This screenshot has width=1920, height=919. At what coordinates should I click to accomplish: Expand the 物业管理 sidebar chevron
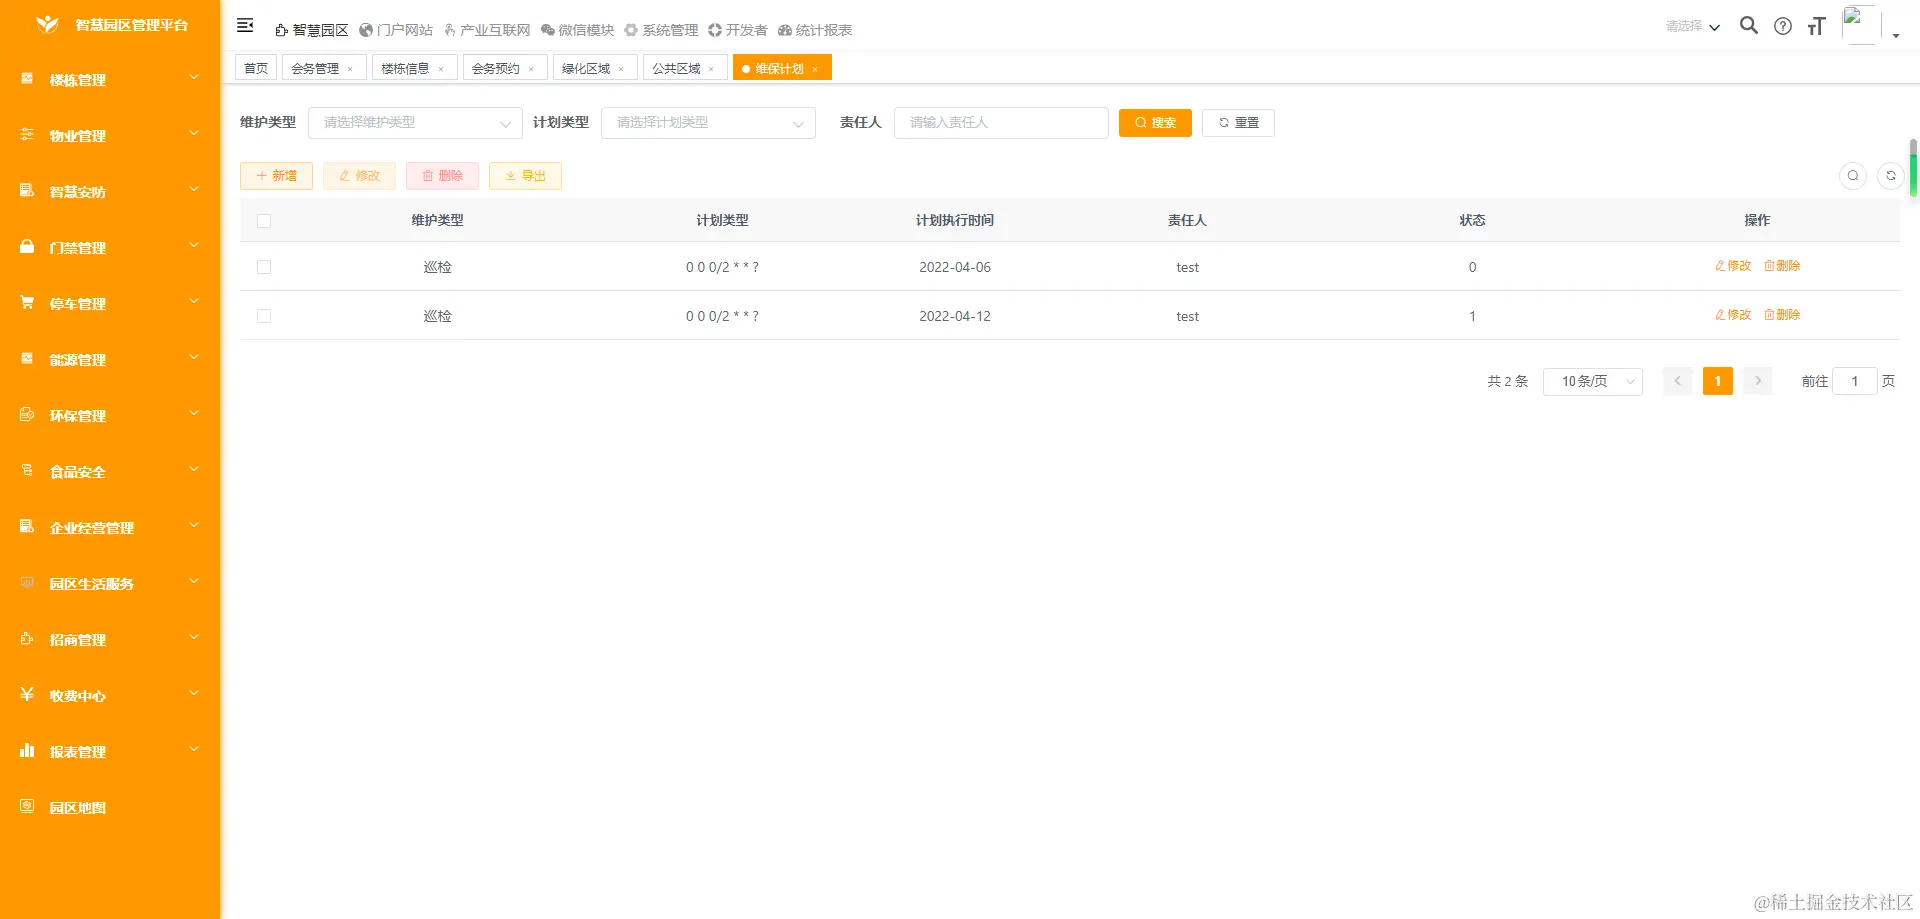coord(194,134)
